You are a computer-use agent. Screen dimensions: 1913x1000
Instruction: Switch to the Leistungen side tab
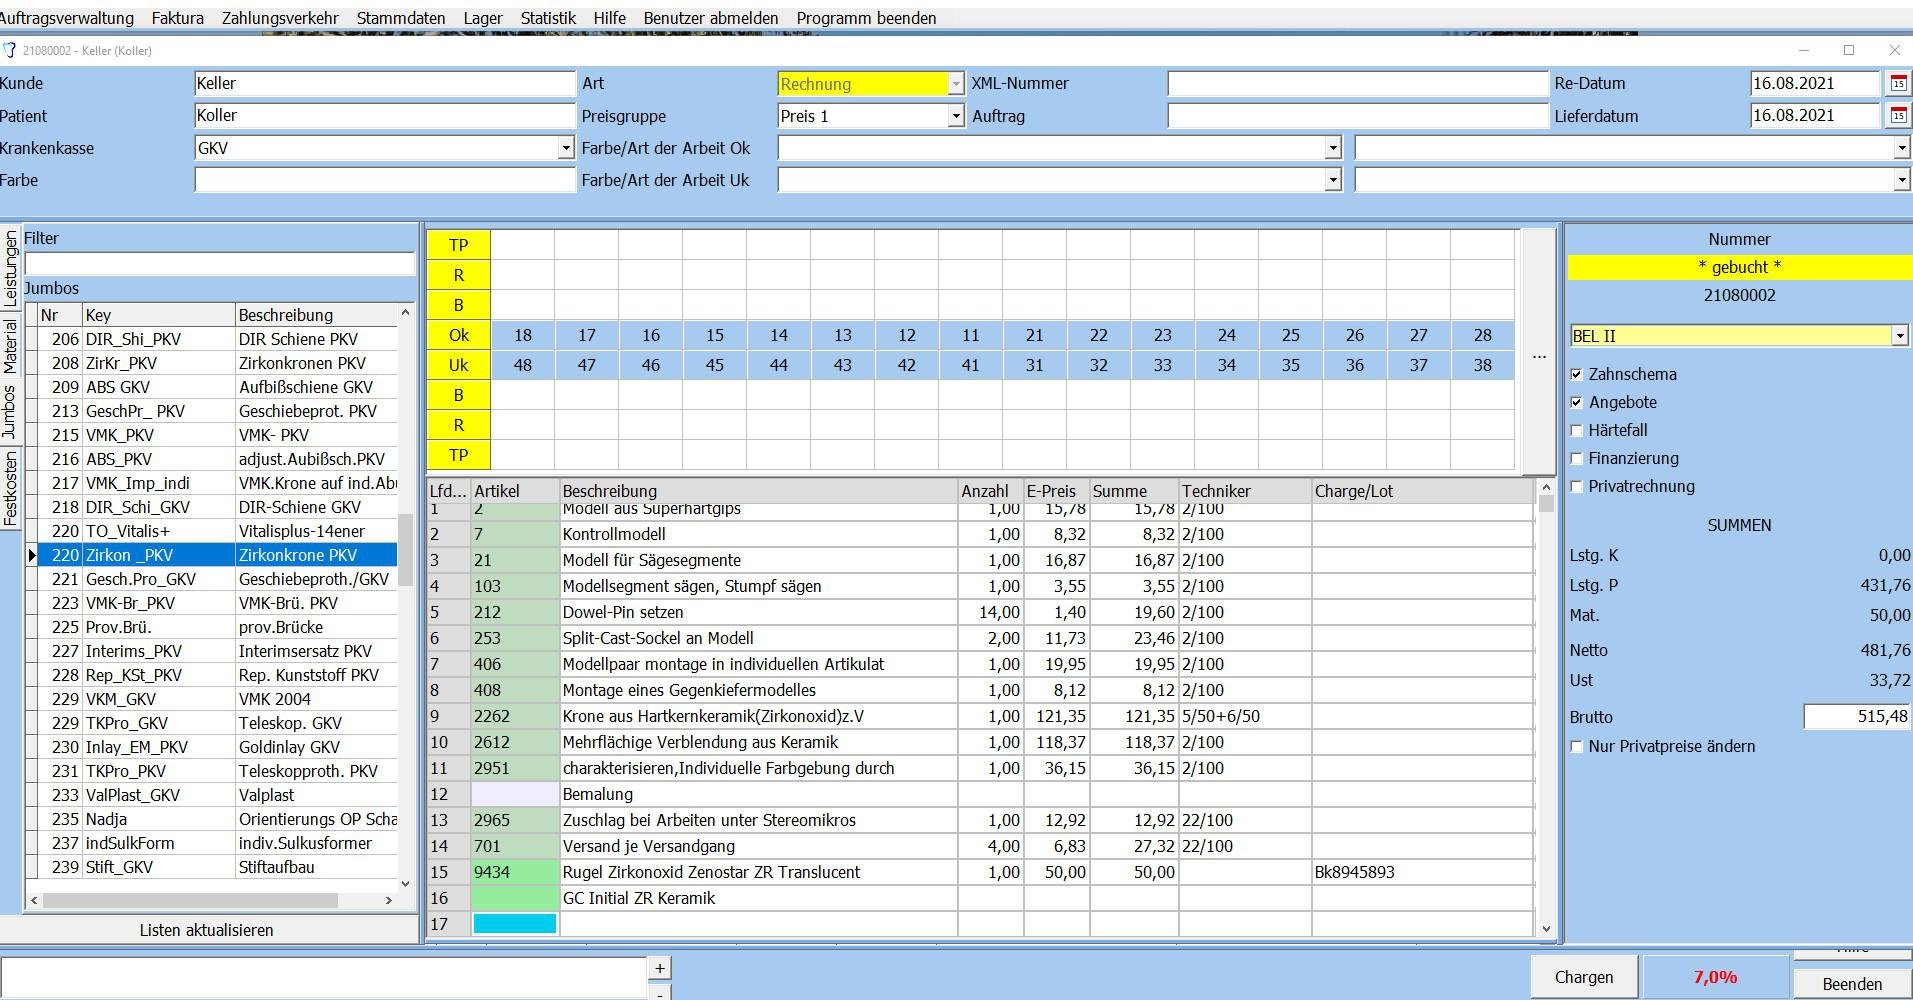[10, 268]
